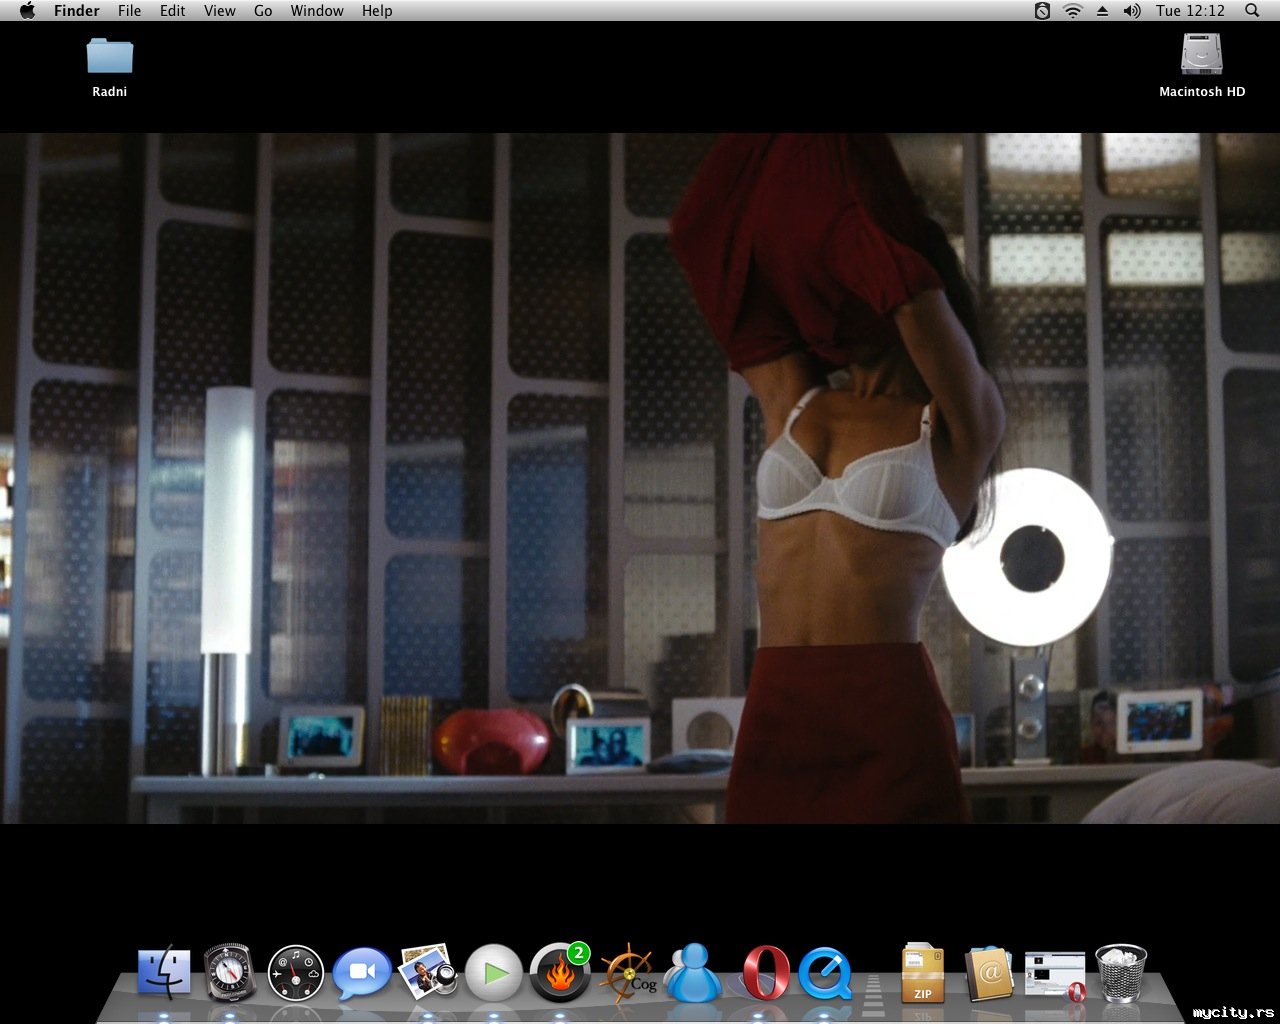Open the Edit menu
Viewport: 1280px width, 1024px height.
point(173,11)
